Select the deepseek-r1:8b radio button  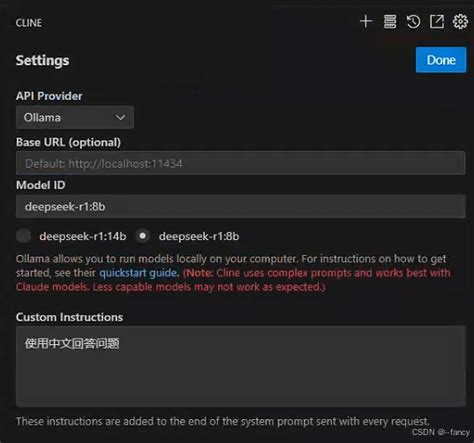pyautogui.click(x=143, y=236)
